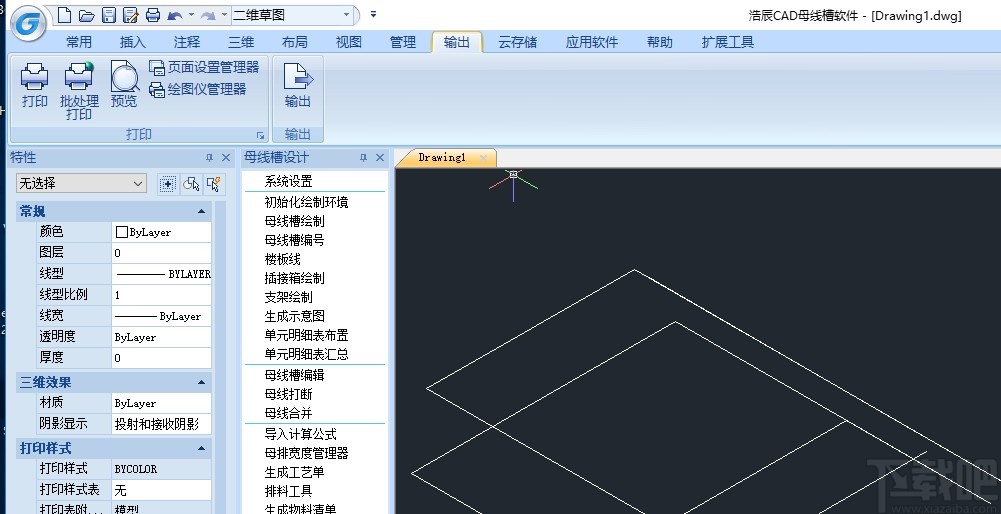Viewport: 1001px width, 514px height.
Task: Click the 透明度 ByLayer value
Action: point(161,337)
